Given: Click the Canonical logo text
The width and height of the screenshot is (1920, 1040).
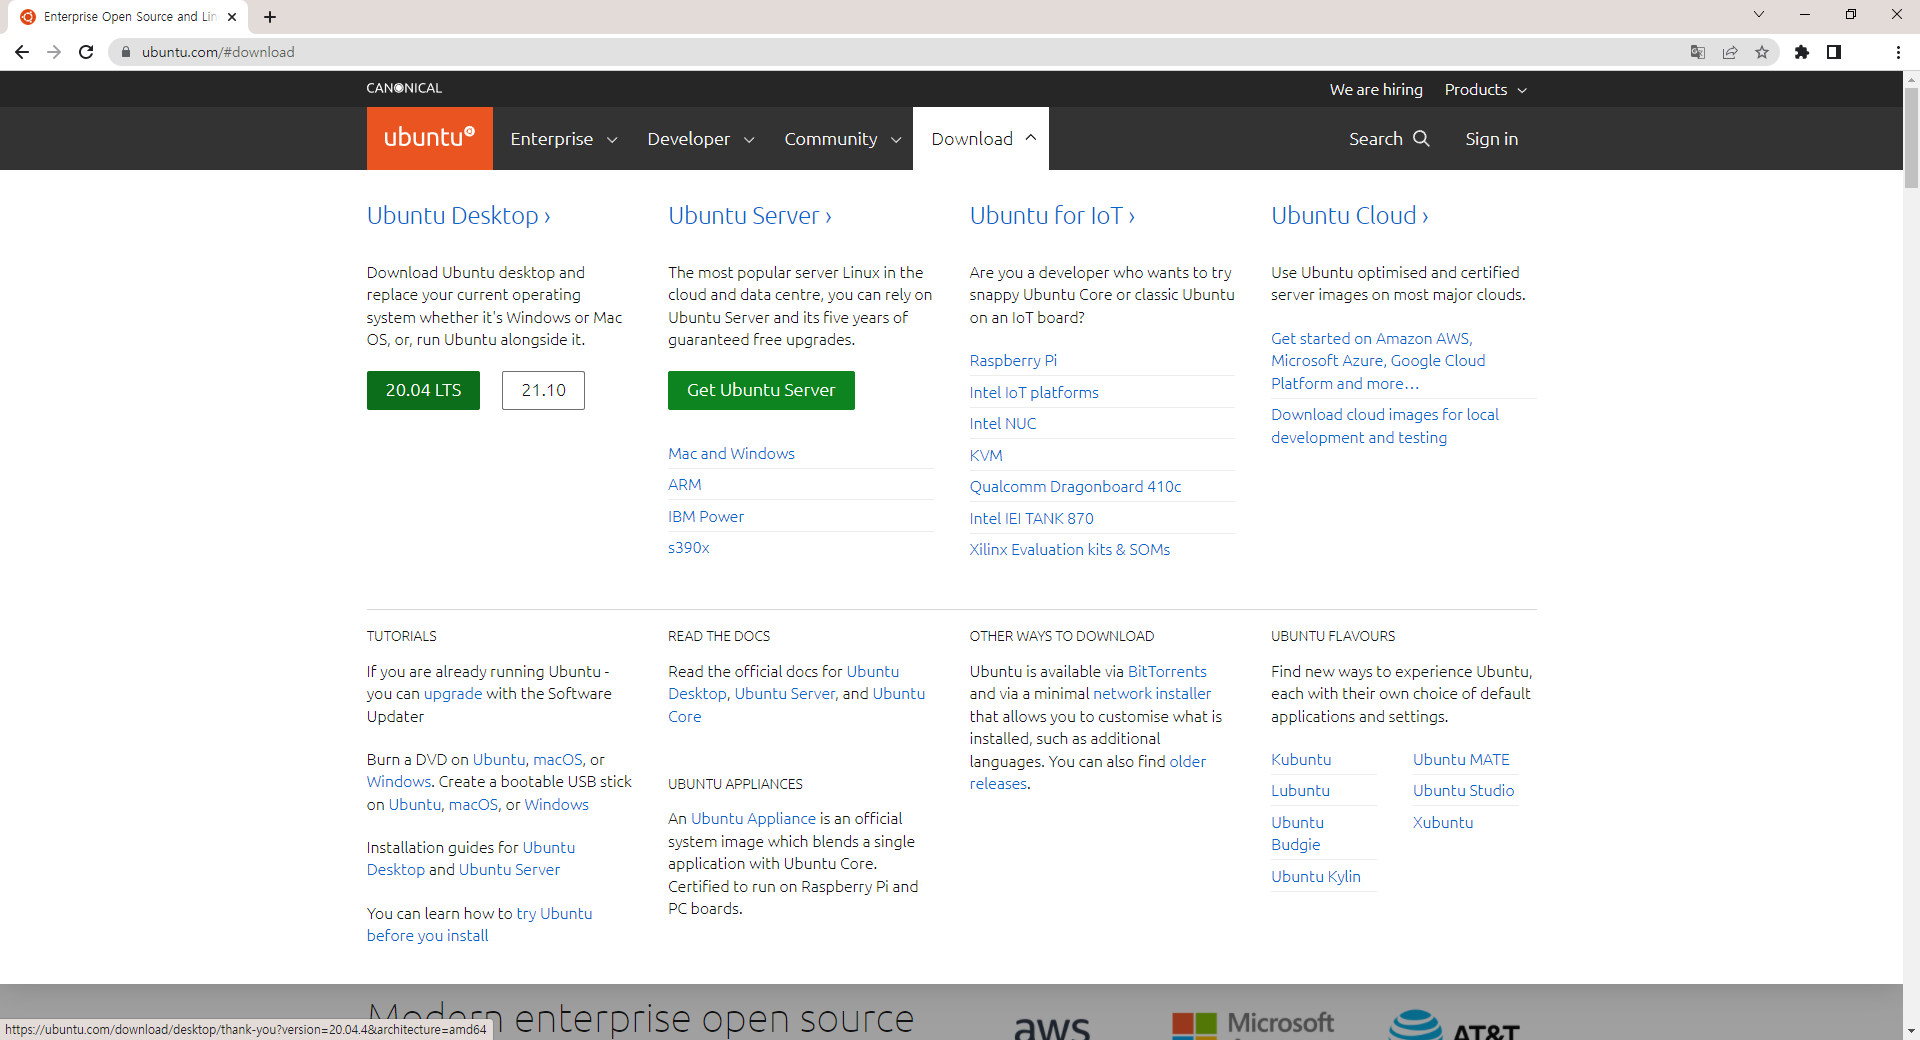Looking at the screenshot, I should (x=404, y=88).
